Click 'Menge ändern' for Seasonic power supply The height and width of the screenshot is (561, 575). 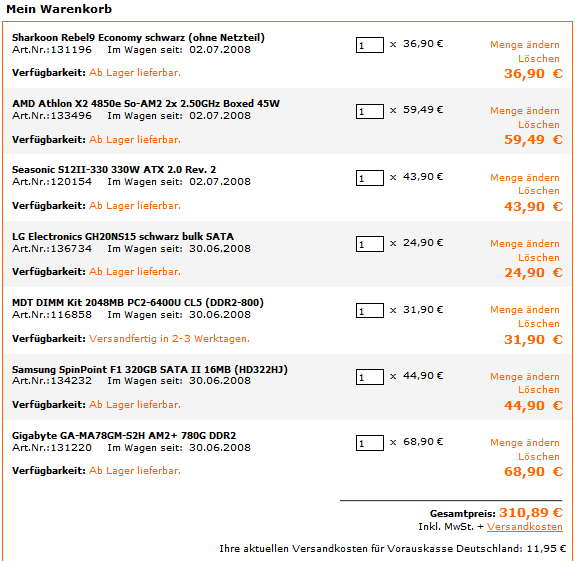(525, 178)
